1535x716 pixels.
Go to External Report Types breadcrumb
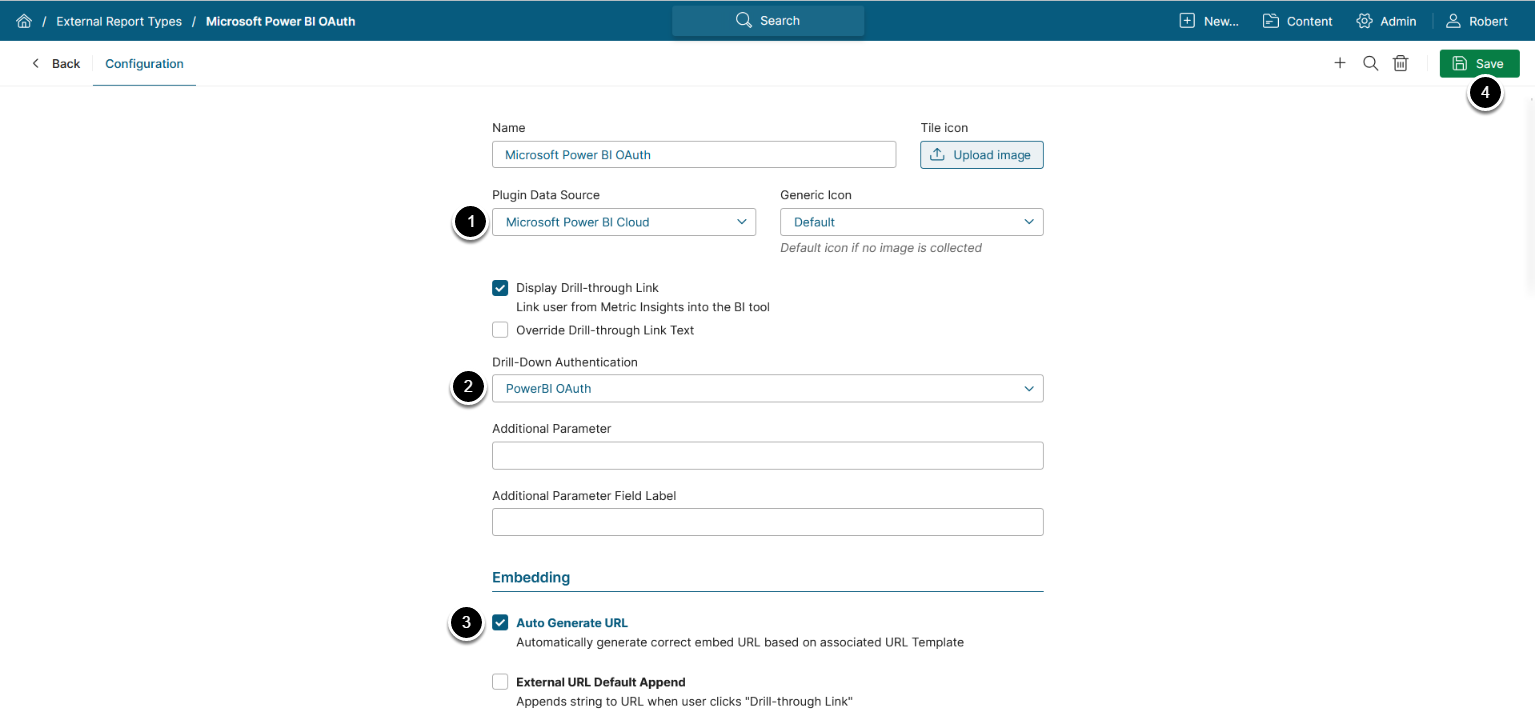[x=121, y=21]
